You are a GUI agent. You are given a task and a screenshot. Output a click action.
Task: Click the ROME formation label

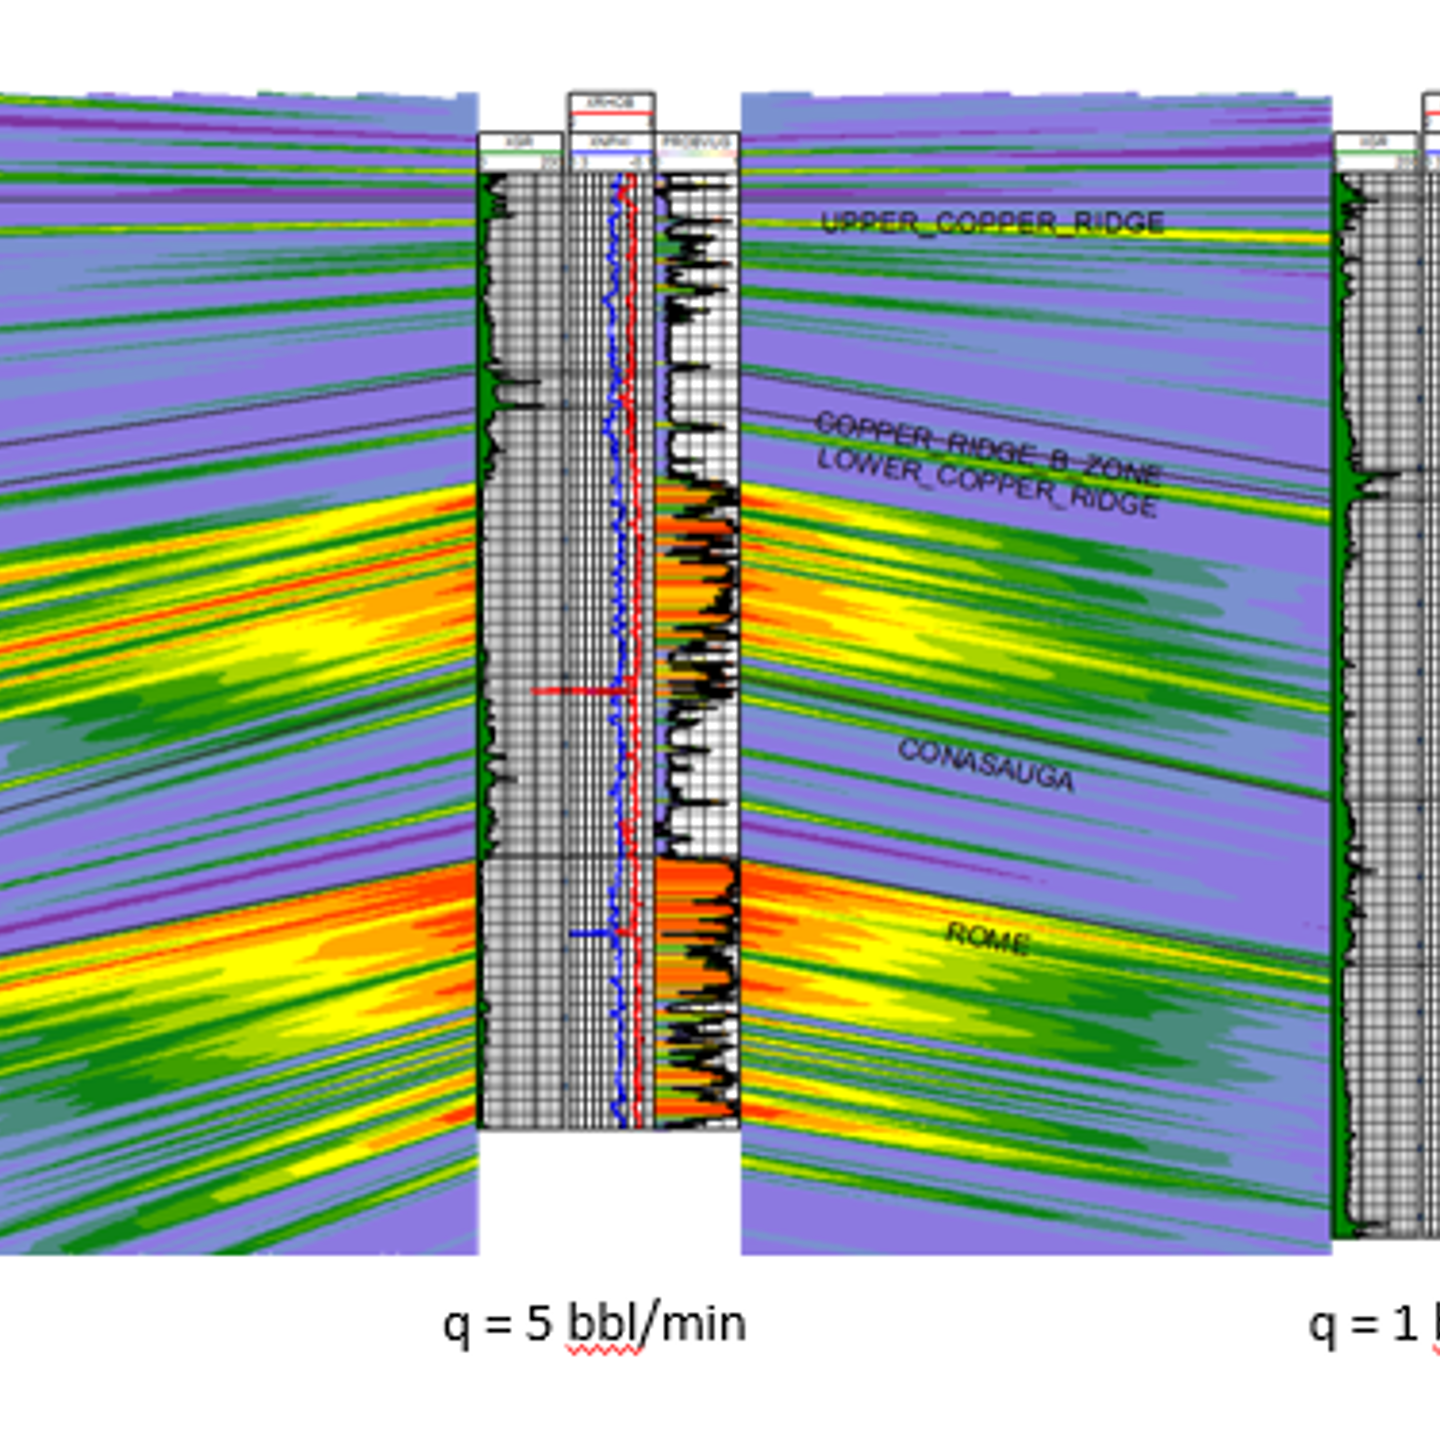click(987, 937)
